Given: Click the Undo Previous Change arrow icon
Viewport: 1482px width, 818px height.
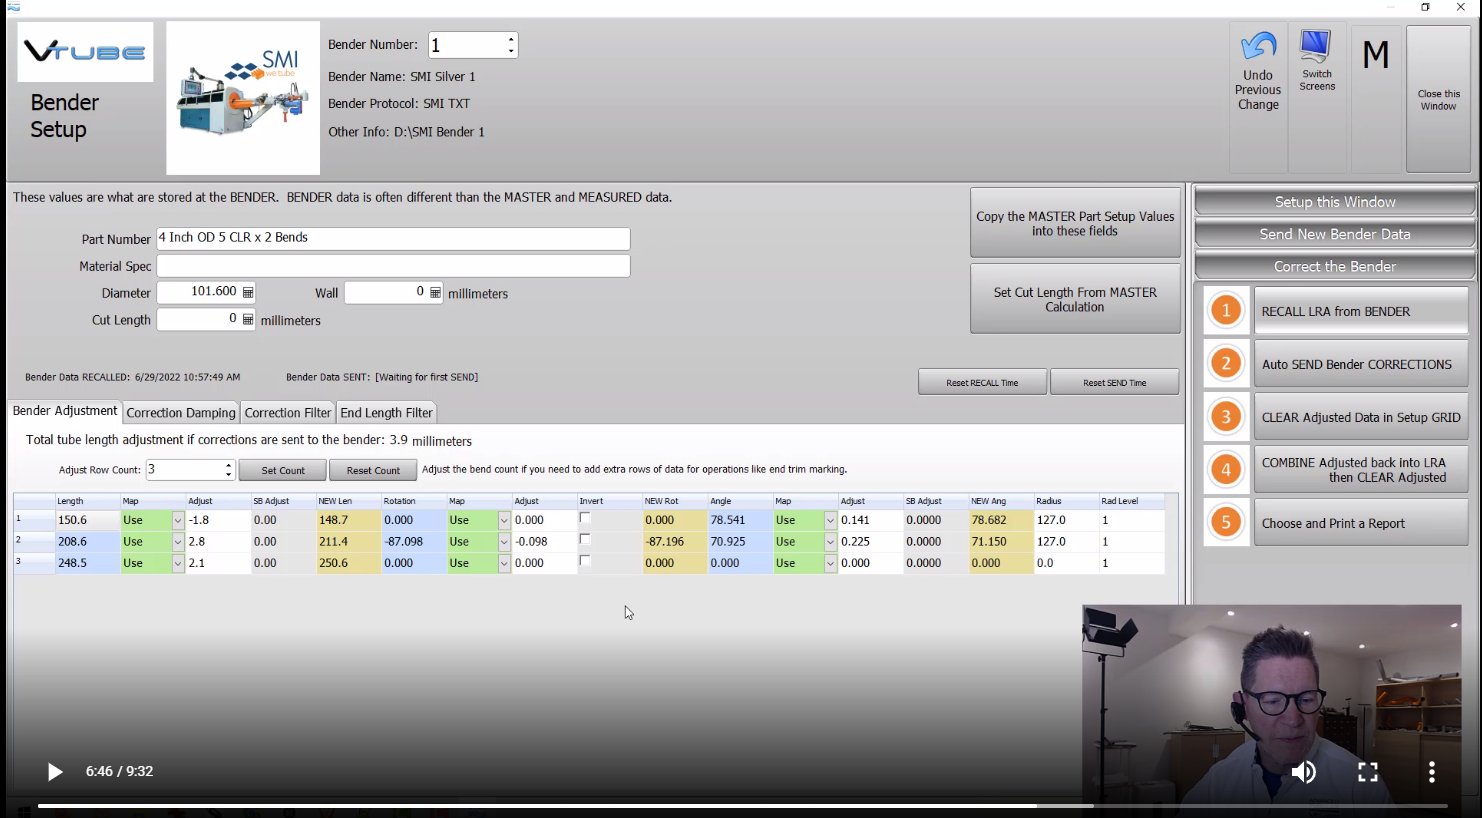Looking at the screenshot, I should click(1258, 46).
